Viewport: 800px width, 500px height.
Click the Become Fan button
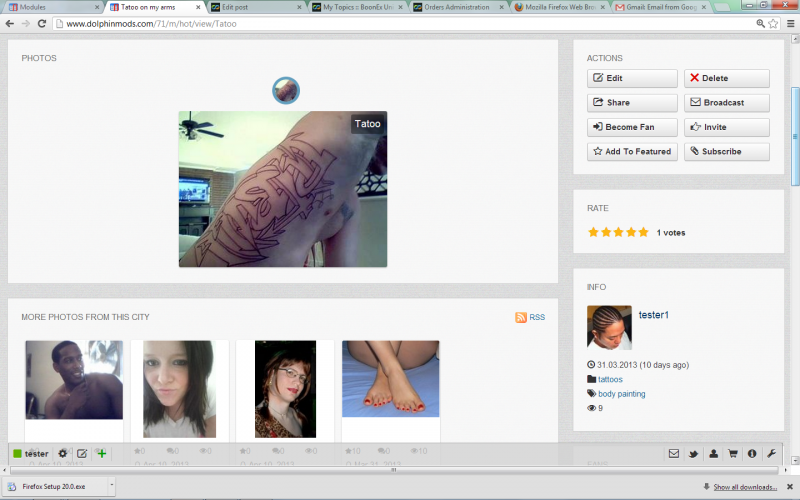632,127
